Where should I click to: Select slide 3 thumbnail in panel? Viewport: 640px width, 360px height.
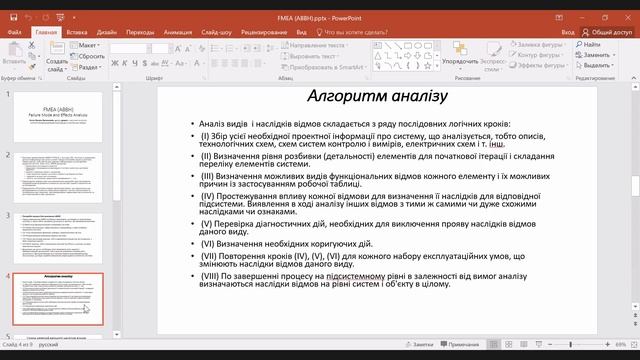(x=58, y=238)
